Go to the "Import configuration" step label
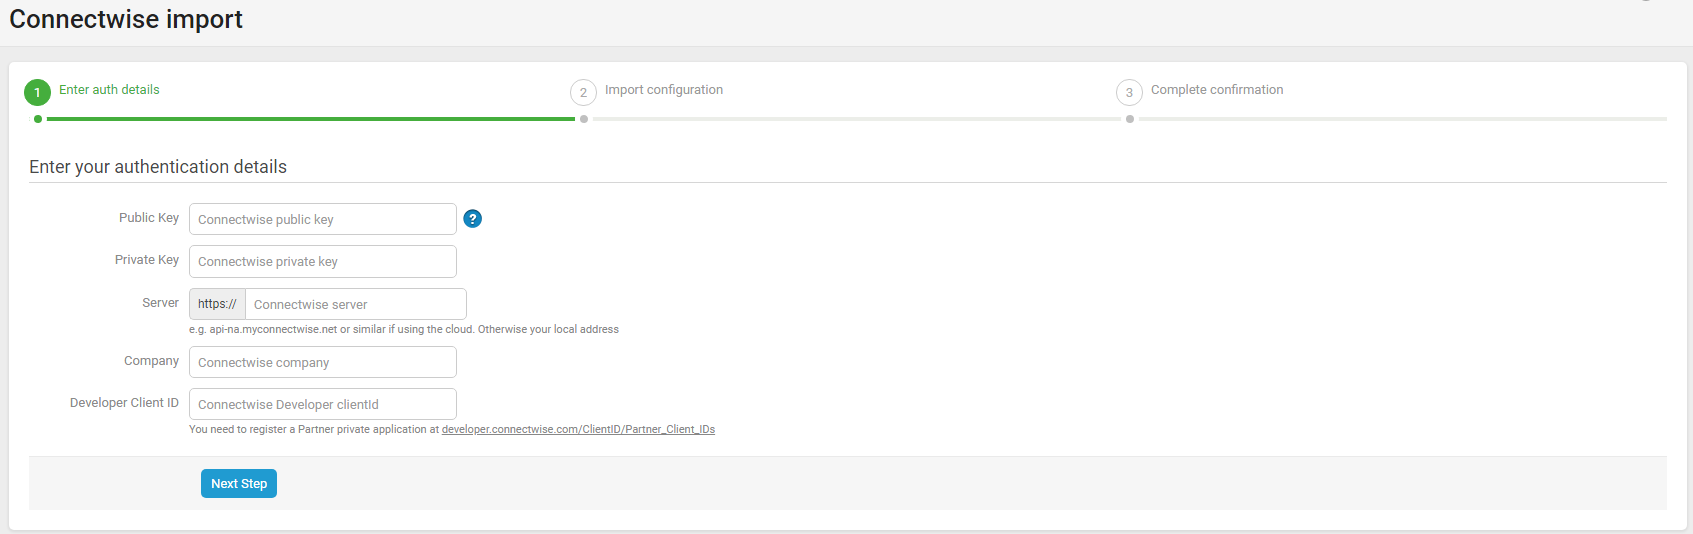 [663, 90]
